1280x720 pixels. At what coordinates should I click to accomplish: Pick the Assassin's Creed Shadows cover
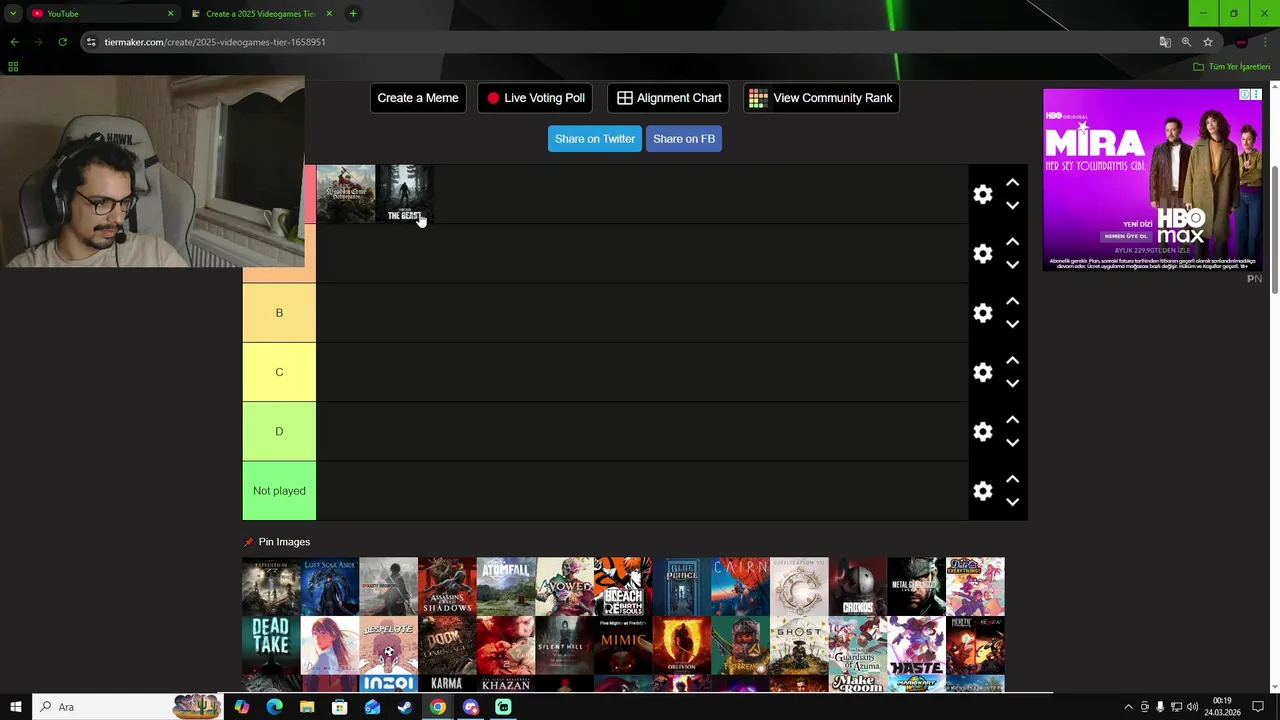pyautogui.click(x=447, y=586)
